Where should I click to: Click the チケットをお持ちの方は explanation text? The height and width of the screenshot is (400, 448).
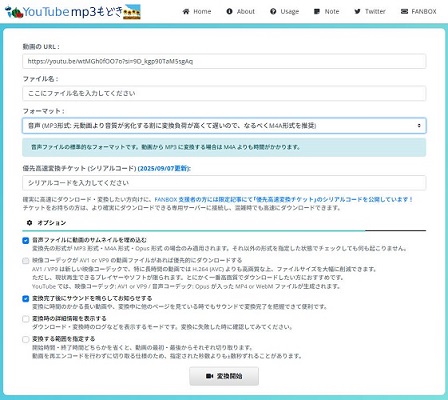[x=181, y=208]
